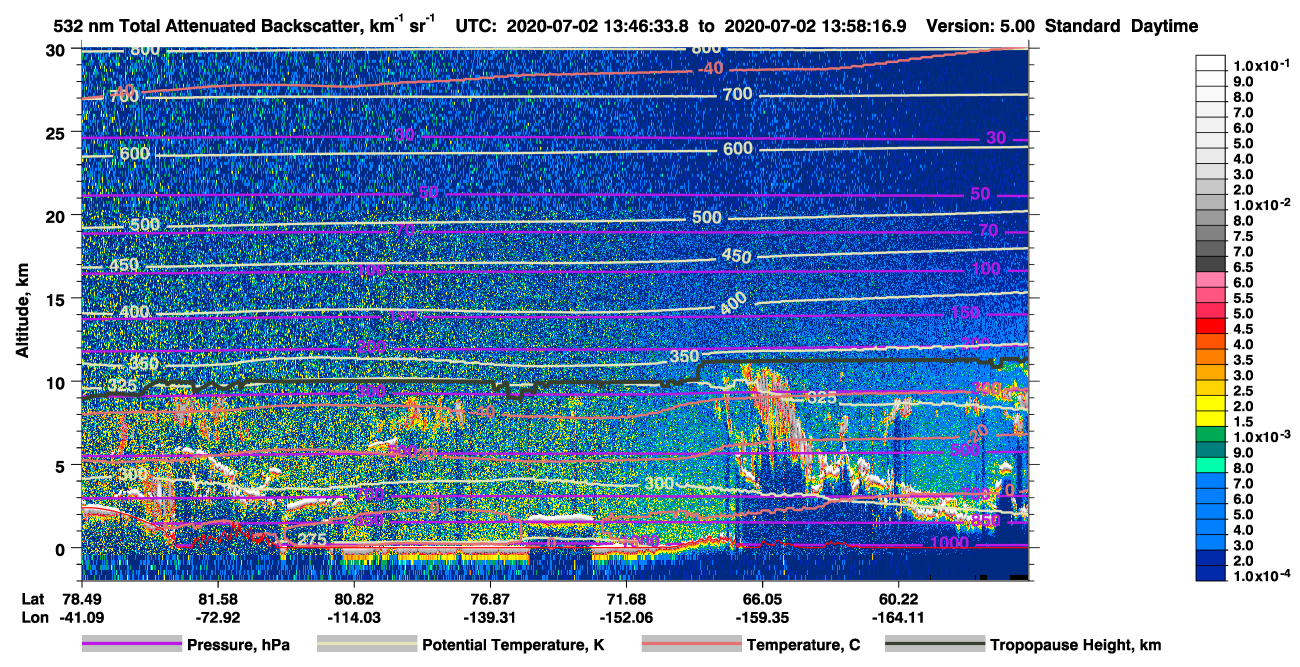Click the 'Version: 5.00' text
Screen dimensions: 1300x667
982,27
